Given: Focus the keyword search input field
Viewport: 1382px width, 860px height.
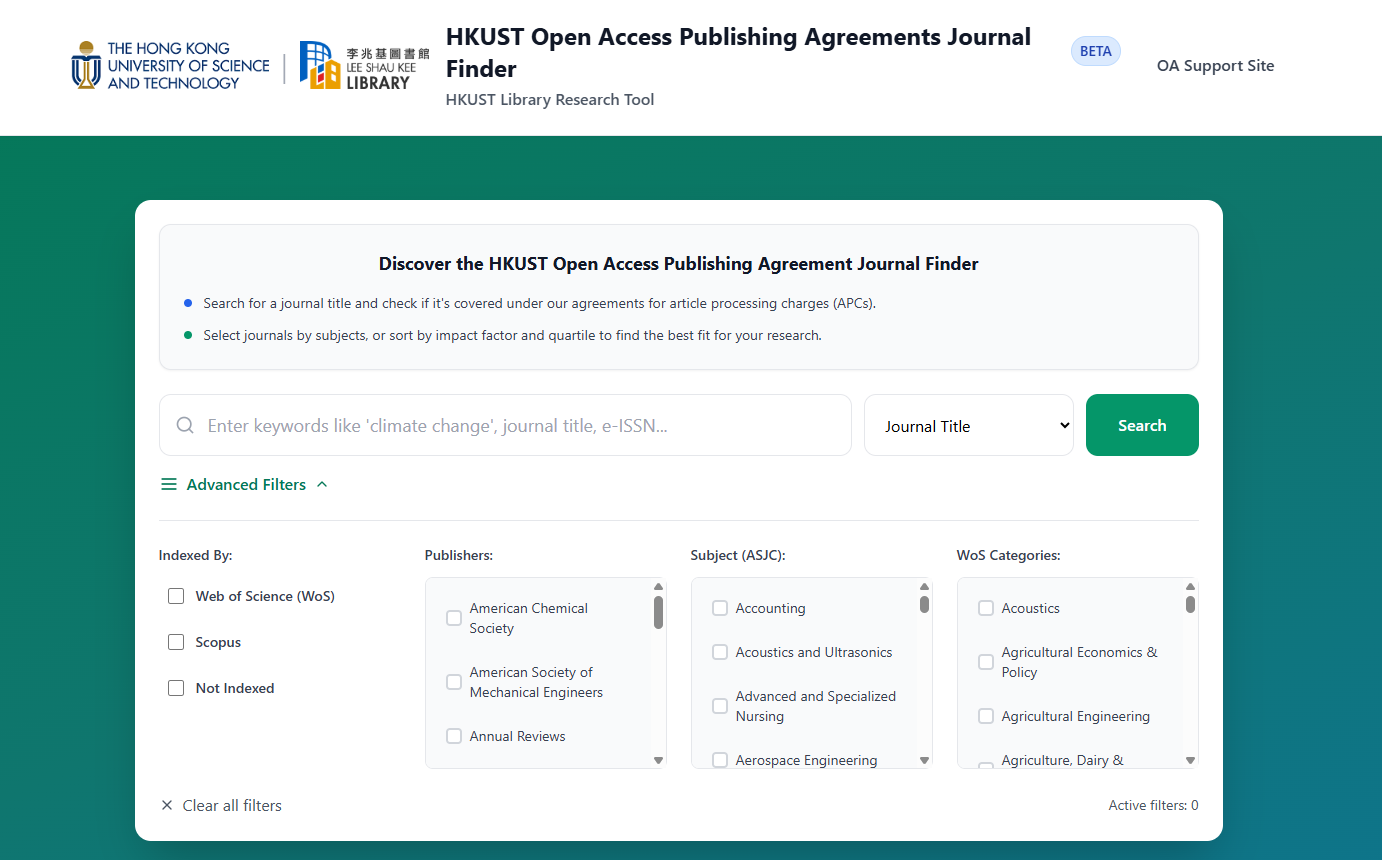Looking at the screenshot, I should pyautogui.click(x=520, y=426).
